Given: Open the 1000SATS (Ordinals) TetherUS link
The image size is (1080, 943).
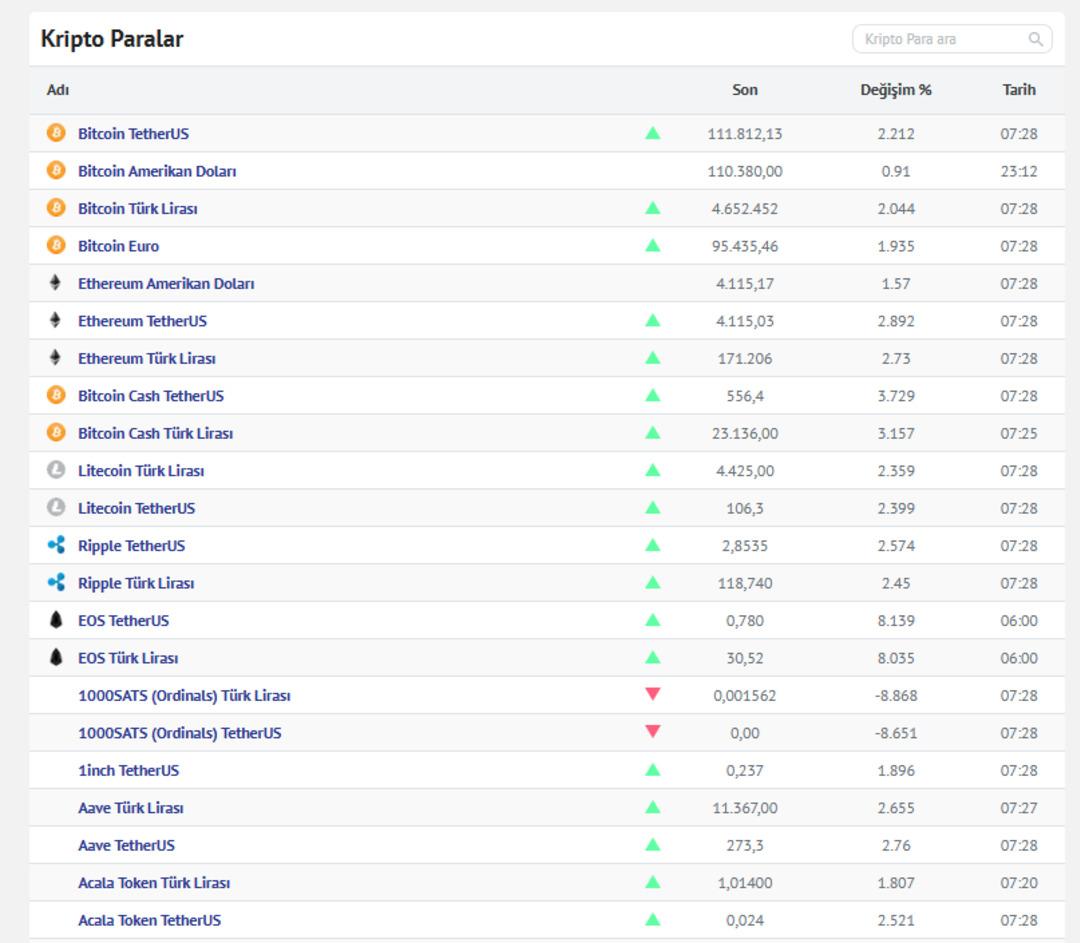Looking at the screenshot, I should 180,733.
